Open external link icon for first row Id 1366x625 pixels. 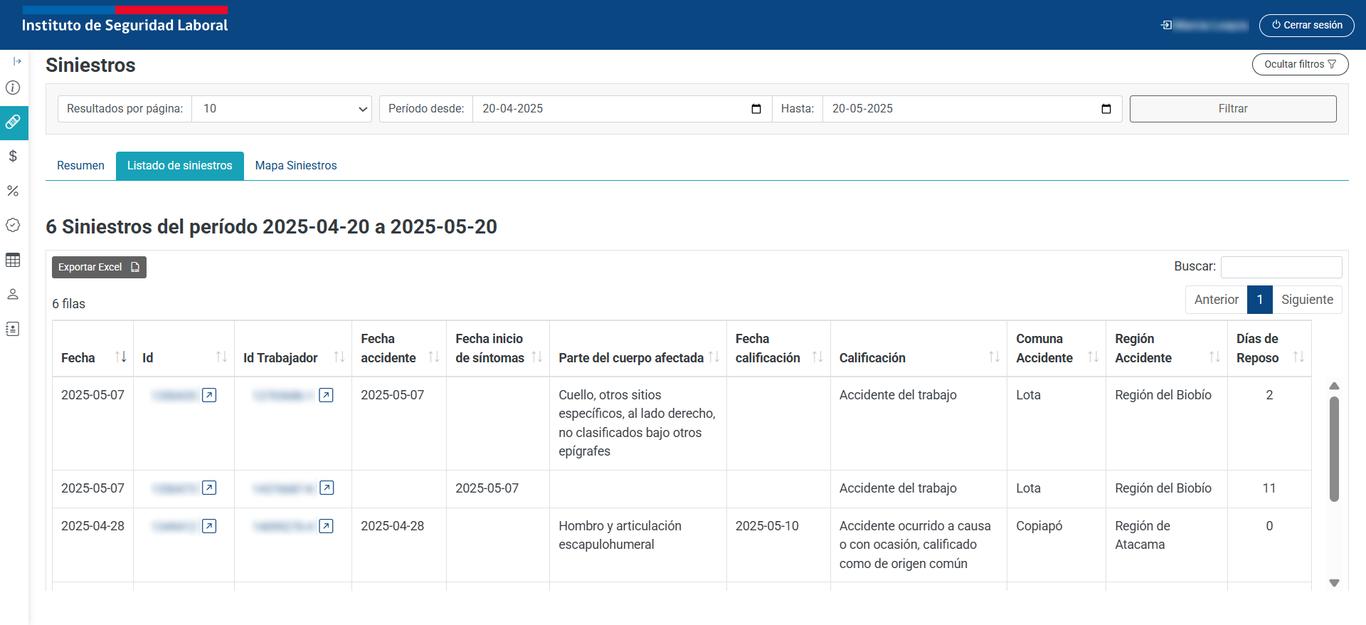pyautogui.click(x=209, y=395)
